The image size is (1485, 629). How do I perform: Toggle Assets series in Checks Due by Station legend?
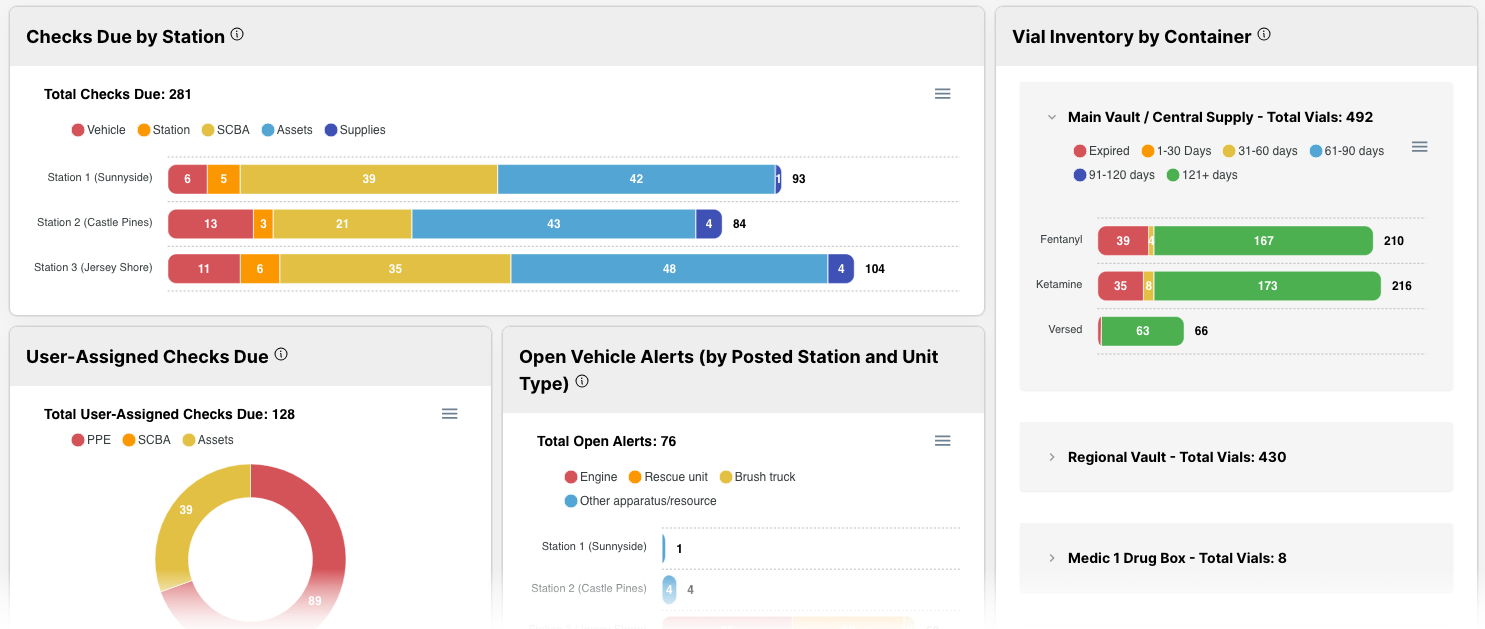click(287, 130)
